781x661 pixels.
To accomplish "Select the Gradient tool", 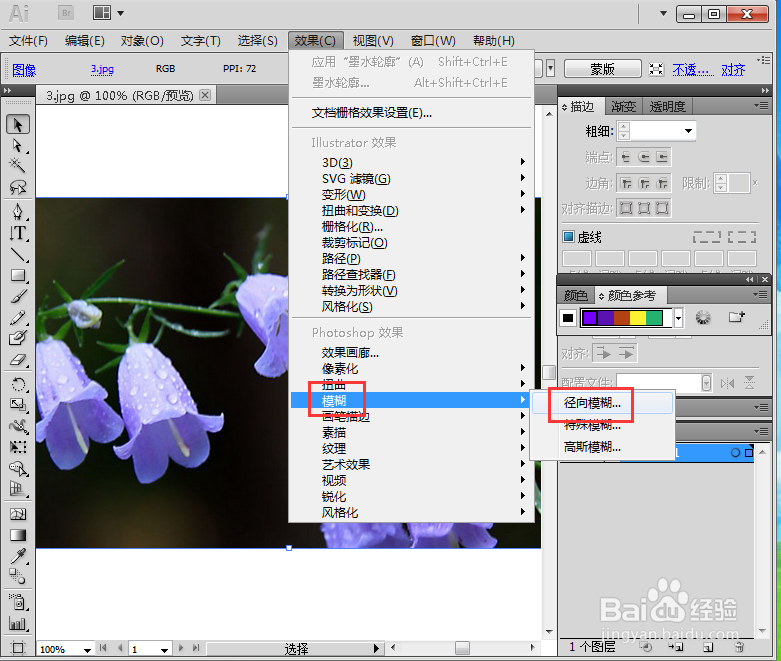I will (x=18, y=535).
